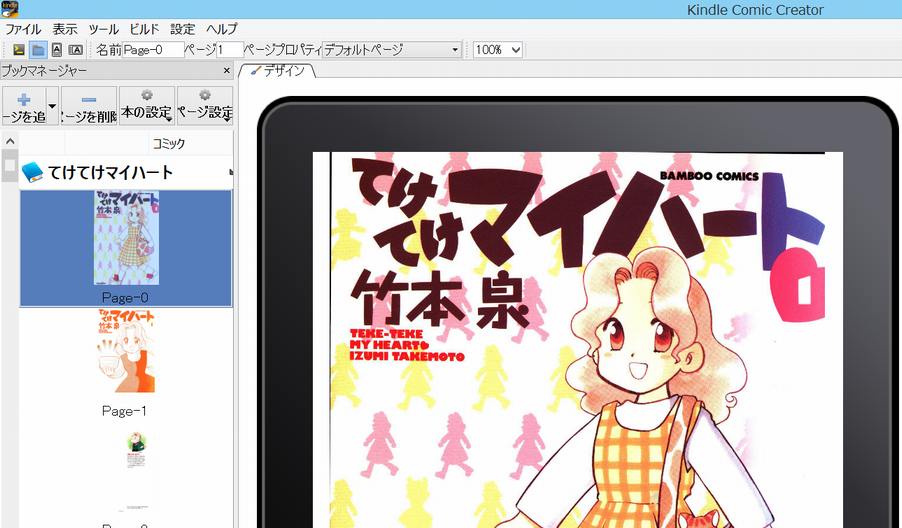This screenshot has height=528, width=902.
Task: Click the portrait text page icon
Action: pos(56,50)
